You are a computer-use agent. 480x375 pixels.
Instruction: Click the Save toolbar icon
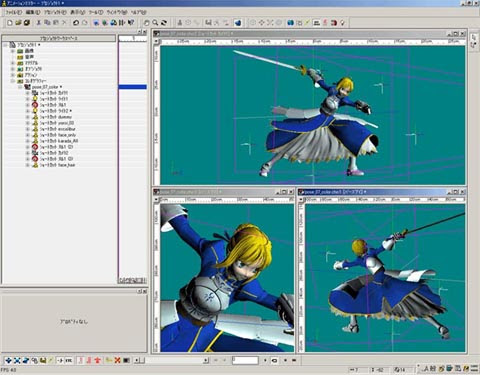27,23
